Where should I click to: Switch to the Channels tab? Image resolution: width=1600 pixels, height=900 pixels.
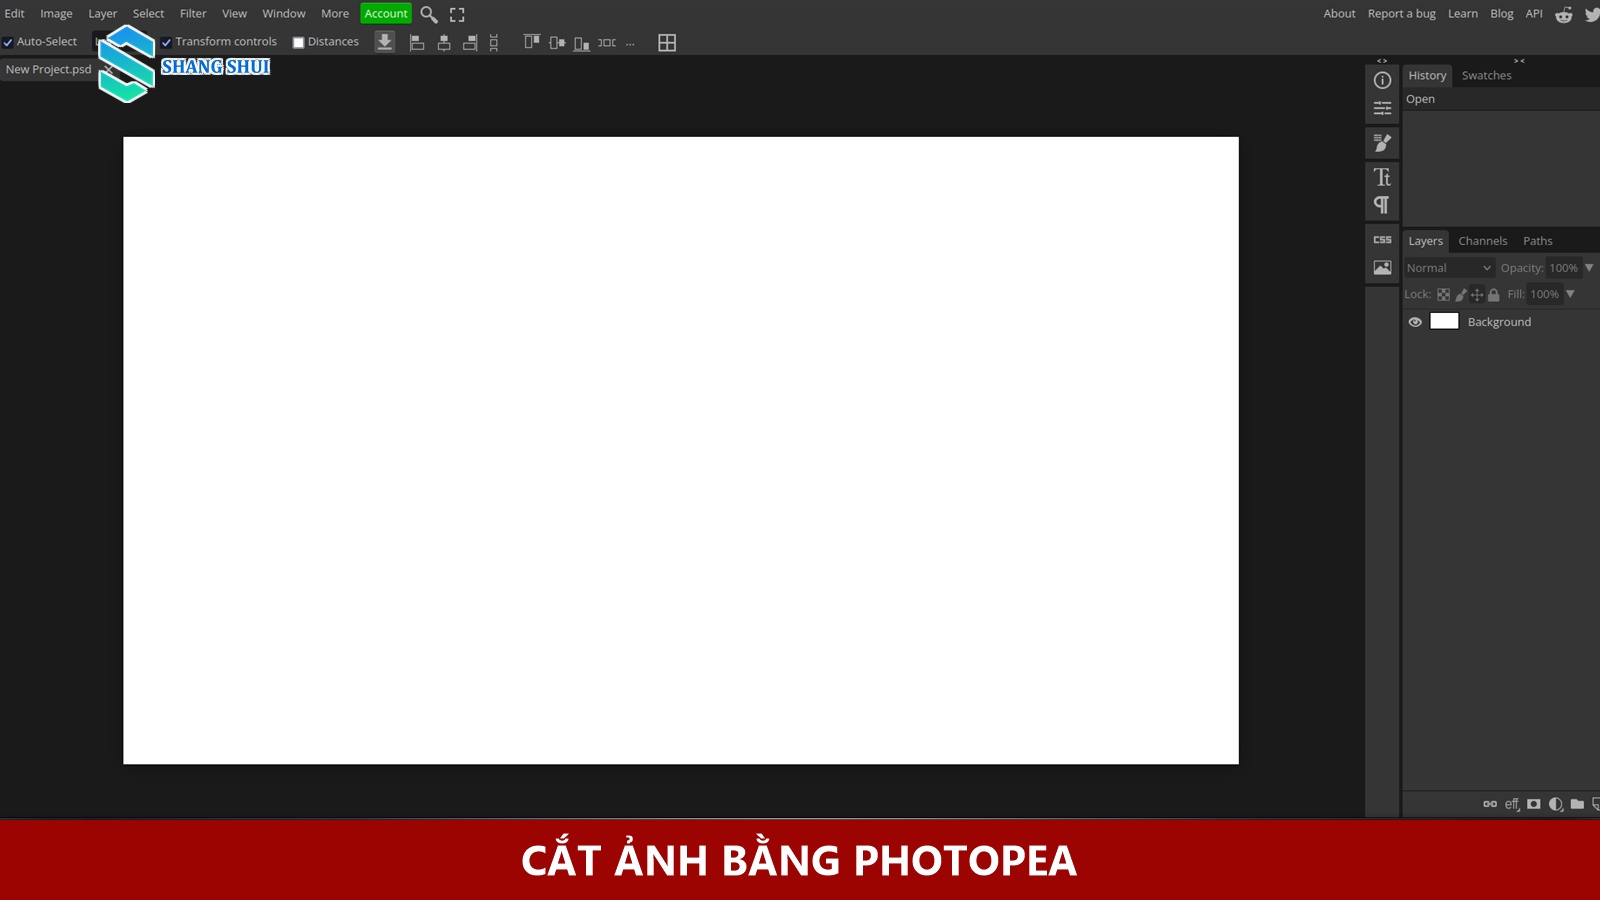[1483, 241]
